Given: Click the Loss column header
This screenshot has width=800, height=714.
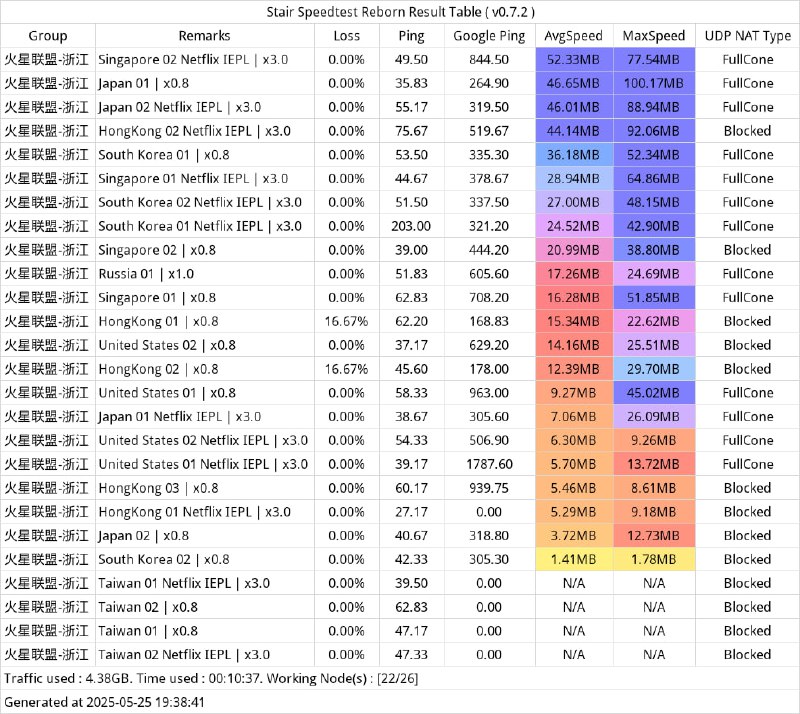Looking at the screenshot, I should click(x=346, y=36).
